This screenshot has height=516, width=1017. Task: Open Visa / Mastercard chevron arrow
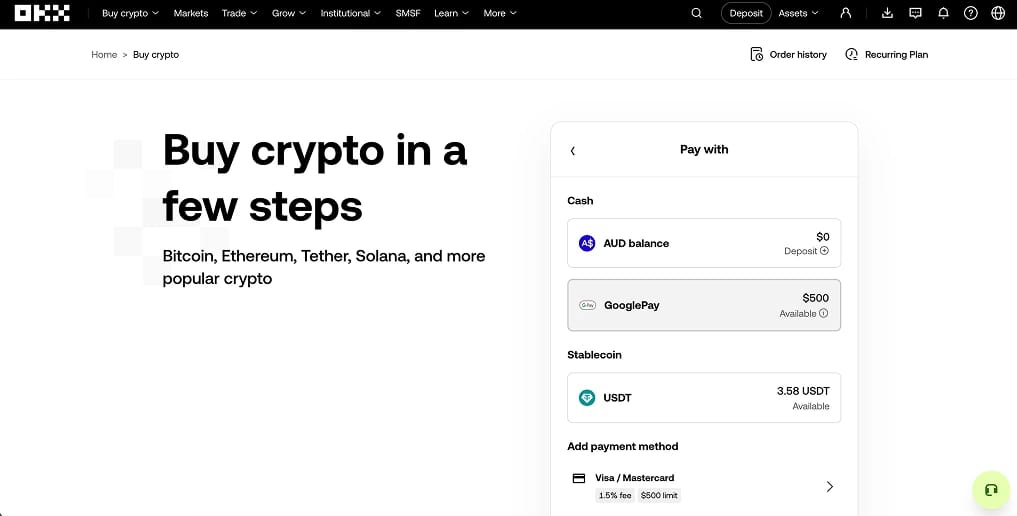coord(830,486)
